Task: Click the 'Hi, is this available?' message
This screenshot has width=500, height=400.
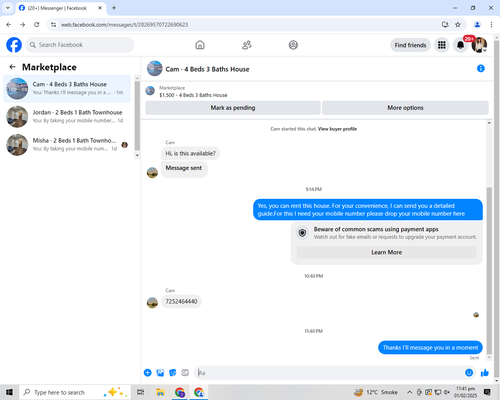Action: click(x=190, y=153)
